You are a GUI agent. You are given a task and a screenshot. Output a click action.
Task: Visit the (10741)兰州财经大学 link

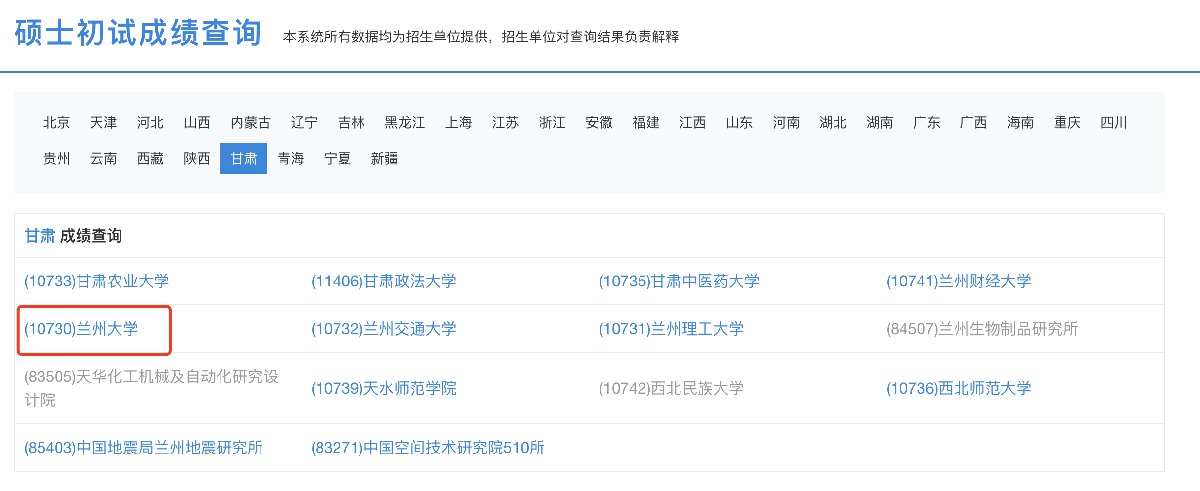click(x=958, y=281)
